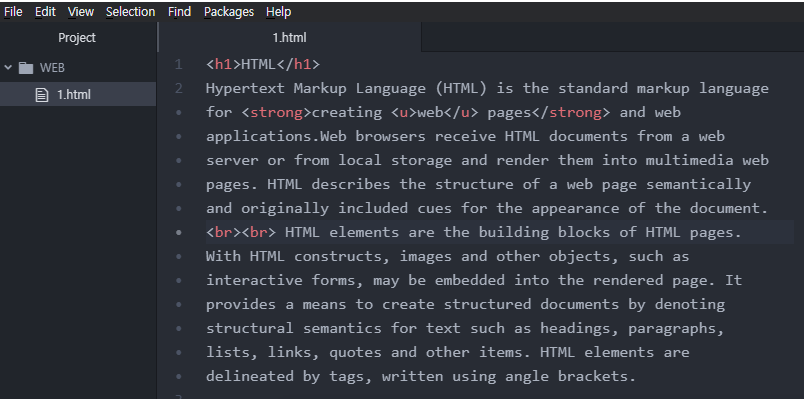Click the word 'multimedia' in the editor
This screenshot has width=804, height=399.
pyautogui.click(x=690, y=161)
